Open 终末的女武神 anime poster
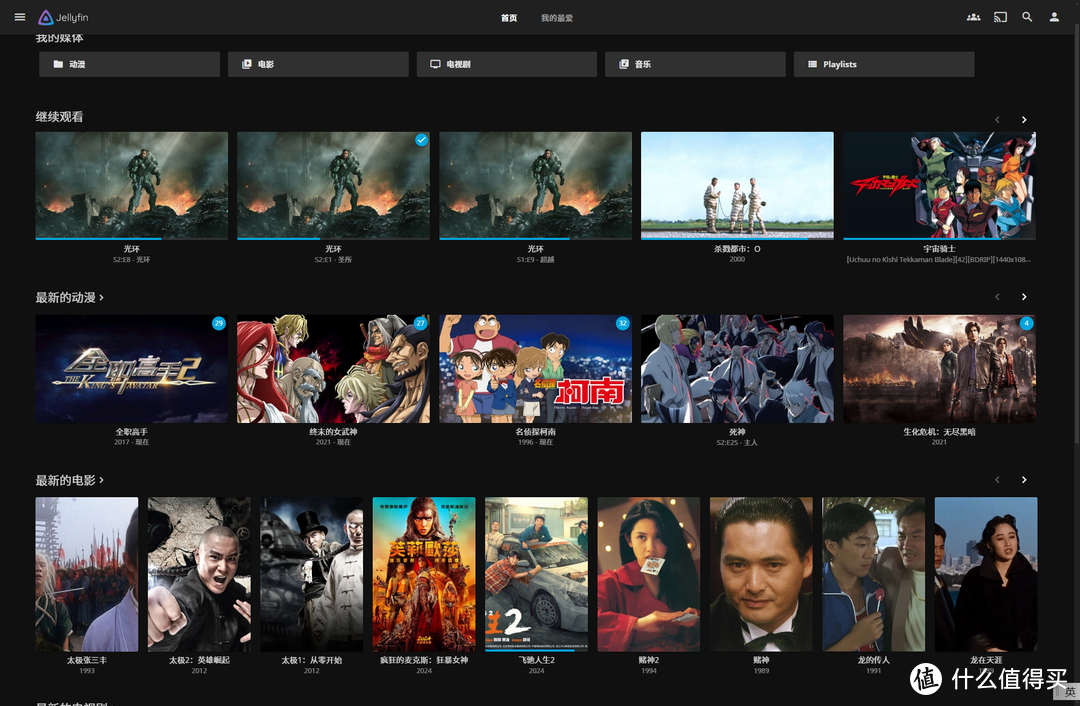 pyautogui.click(x=333, y=368)
